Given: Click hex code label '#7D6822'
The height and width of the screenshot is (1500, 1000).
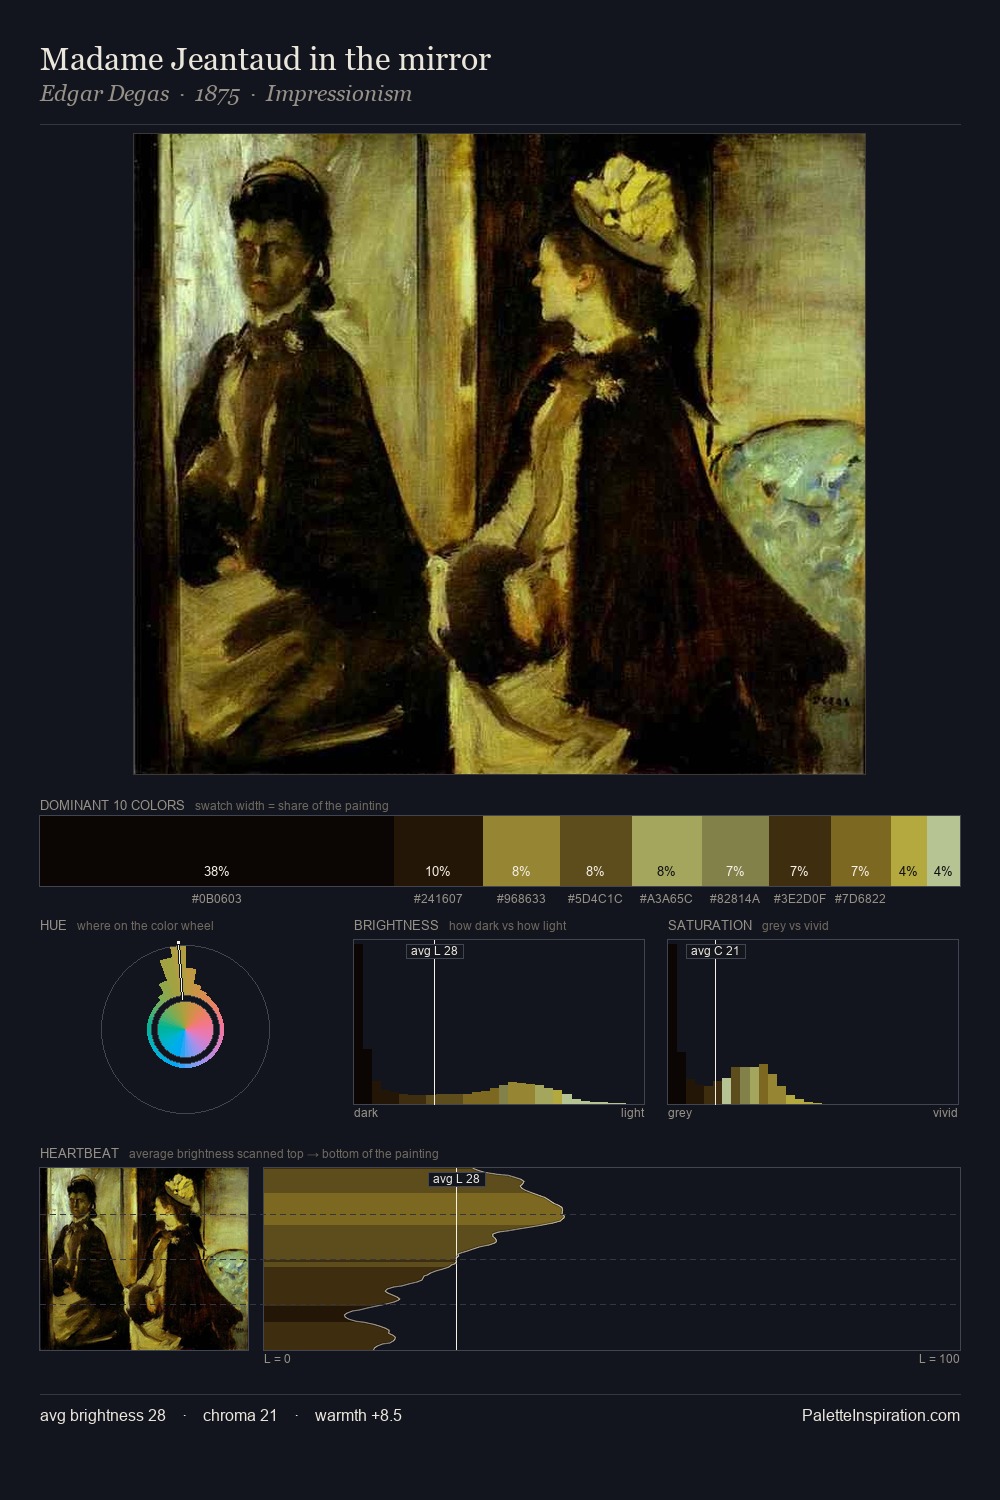Looking at the screenshot, I should [x=860, y=899].
